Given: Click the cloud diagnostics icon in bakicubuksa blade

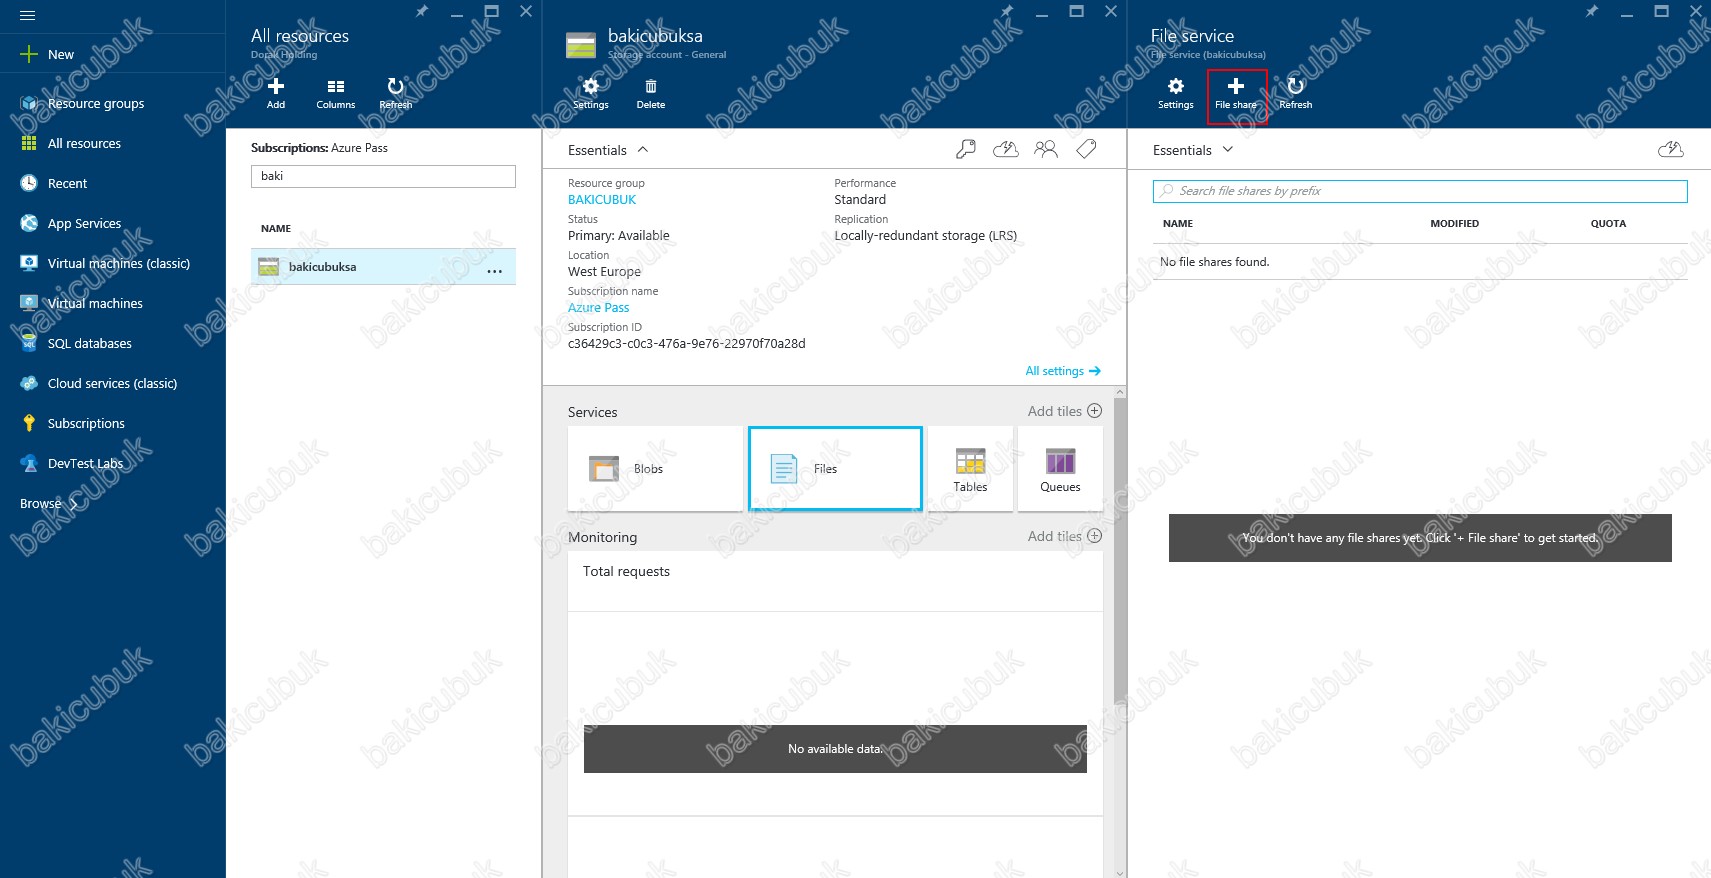Looking at the screenshot, I should coord(1006,149).
